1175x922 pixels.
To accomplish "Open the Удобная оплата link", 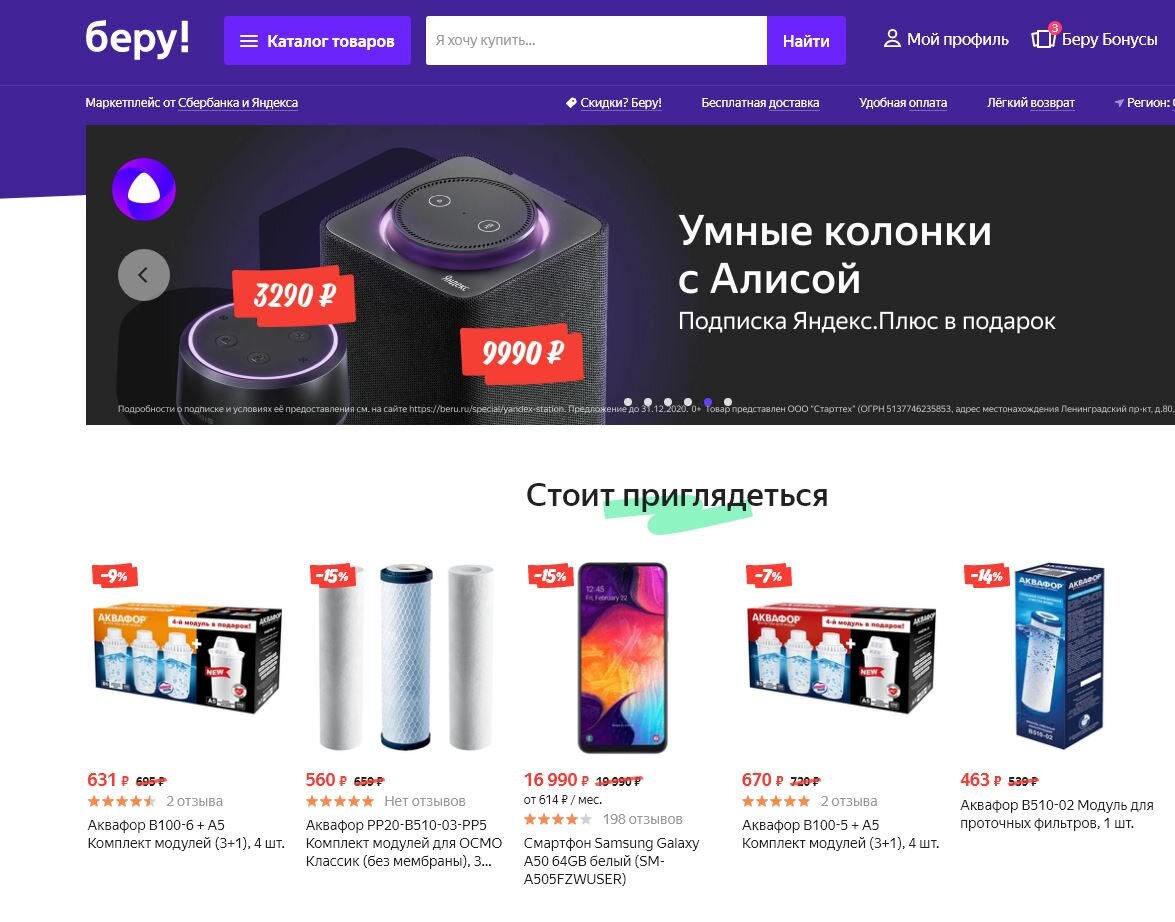I will pyautogui.click(x=903, y=103).
